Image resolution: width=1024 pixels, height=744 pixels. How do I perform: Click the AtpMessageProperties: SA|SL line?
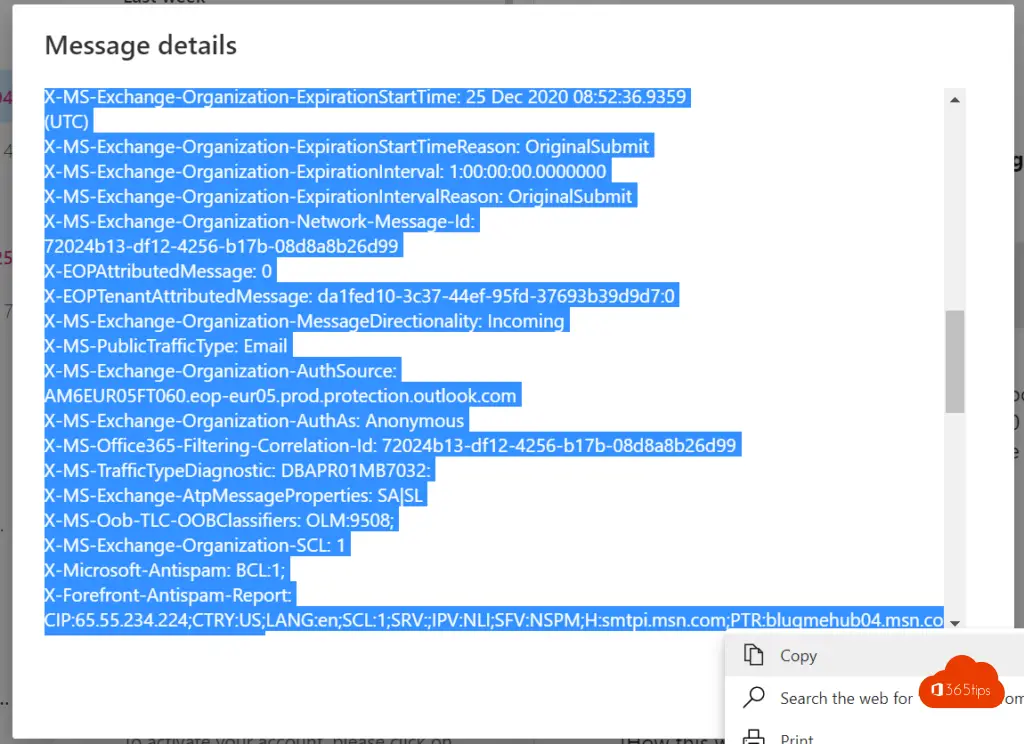233,495
